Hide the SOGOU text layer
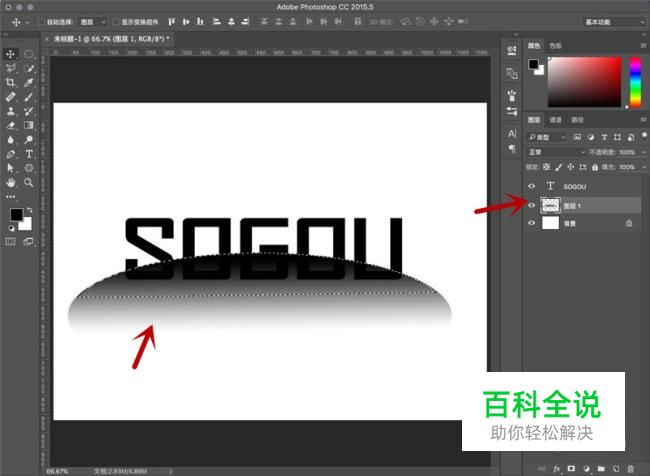650x476 pixels. tap(531, 186)
